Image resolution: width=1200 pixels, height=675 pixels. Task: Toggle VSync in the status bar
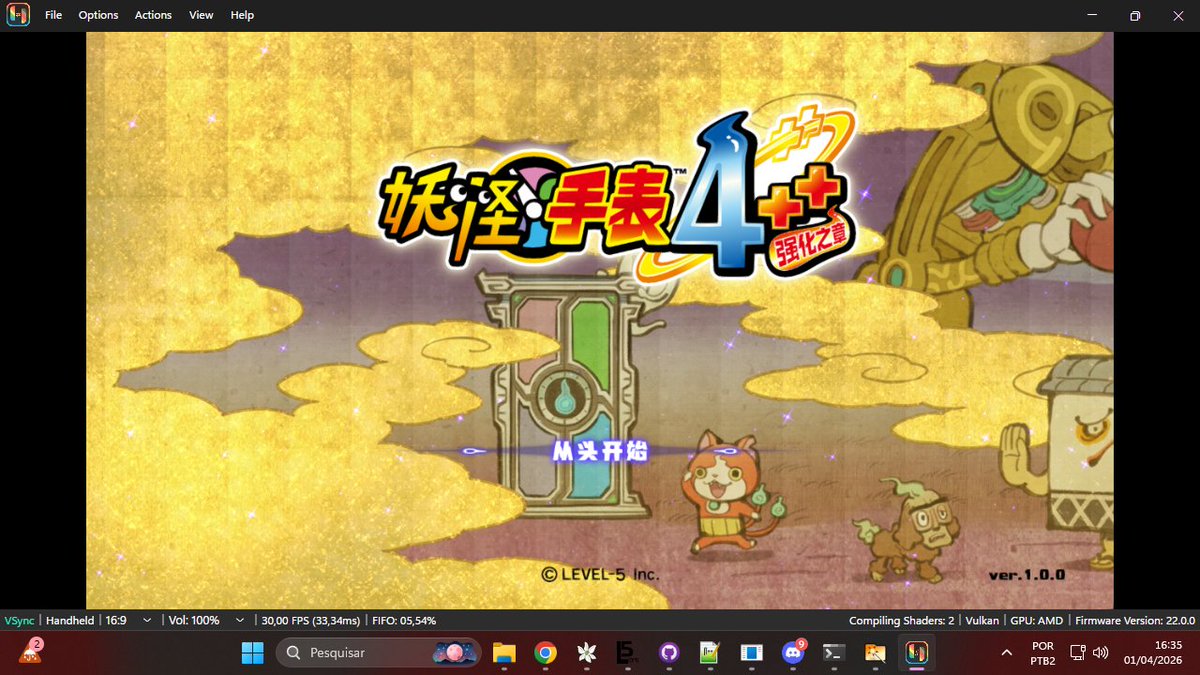tap(18, 620)
